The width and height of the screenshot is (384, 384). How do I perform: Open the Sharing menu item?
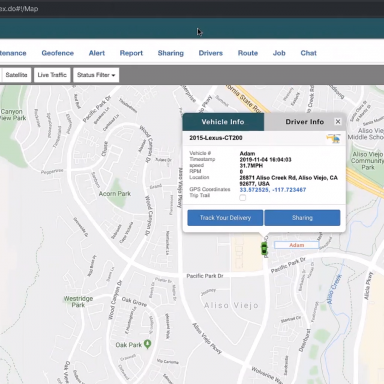(x=171, y=53)
